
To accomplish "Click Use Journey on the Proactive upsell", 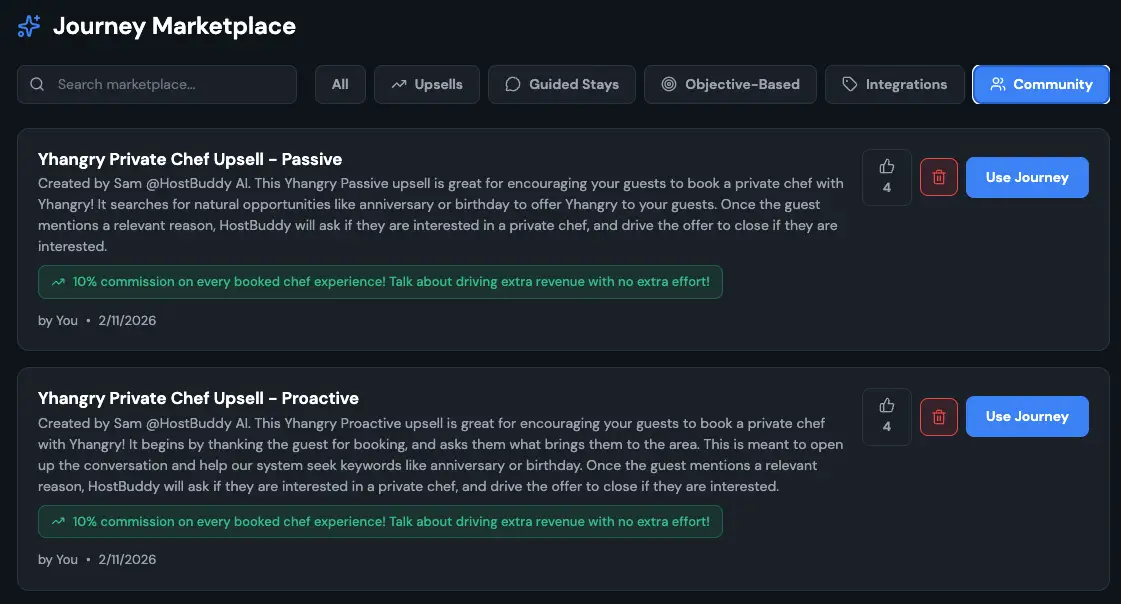I will pos(1027,416).
